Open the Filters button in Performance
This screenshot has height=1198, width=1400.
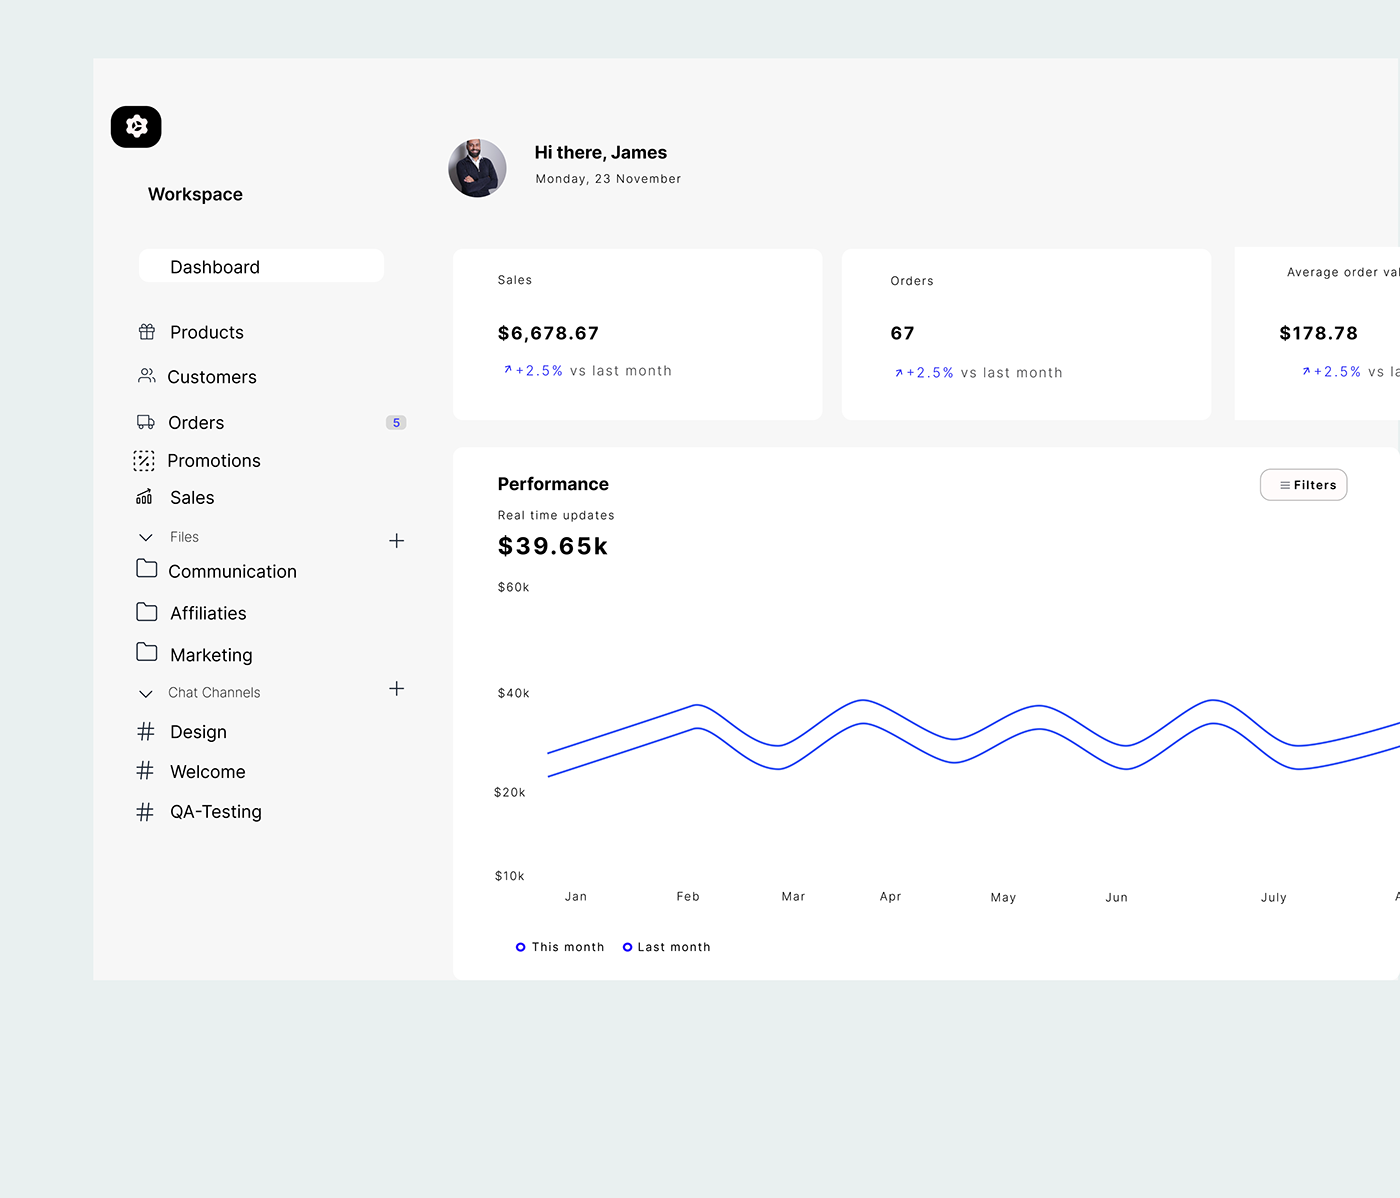pyautogui.click(x=1303, y=485)
